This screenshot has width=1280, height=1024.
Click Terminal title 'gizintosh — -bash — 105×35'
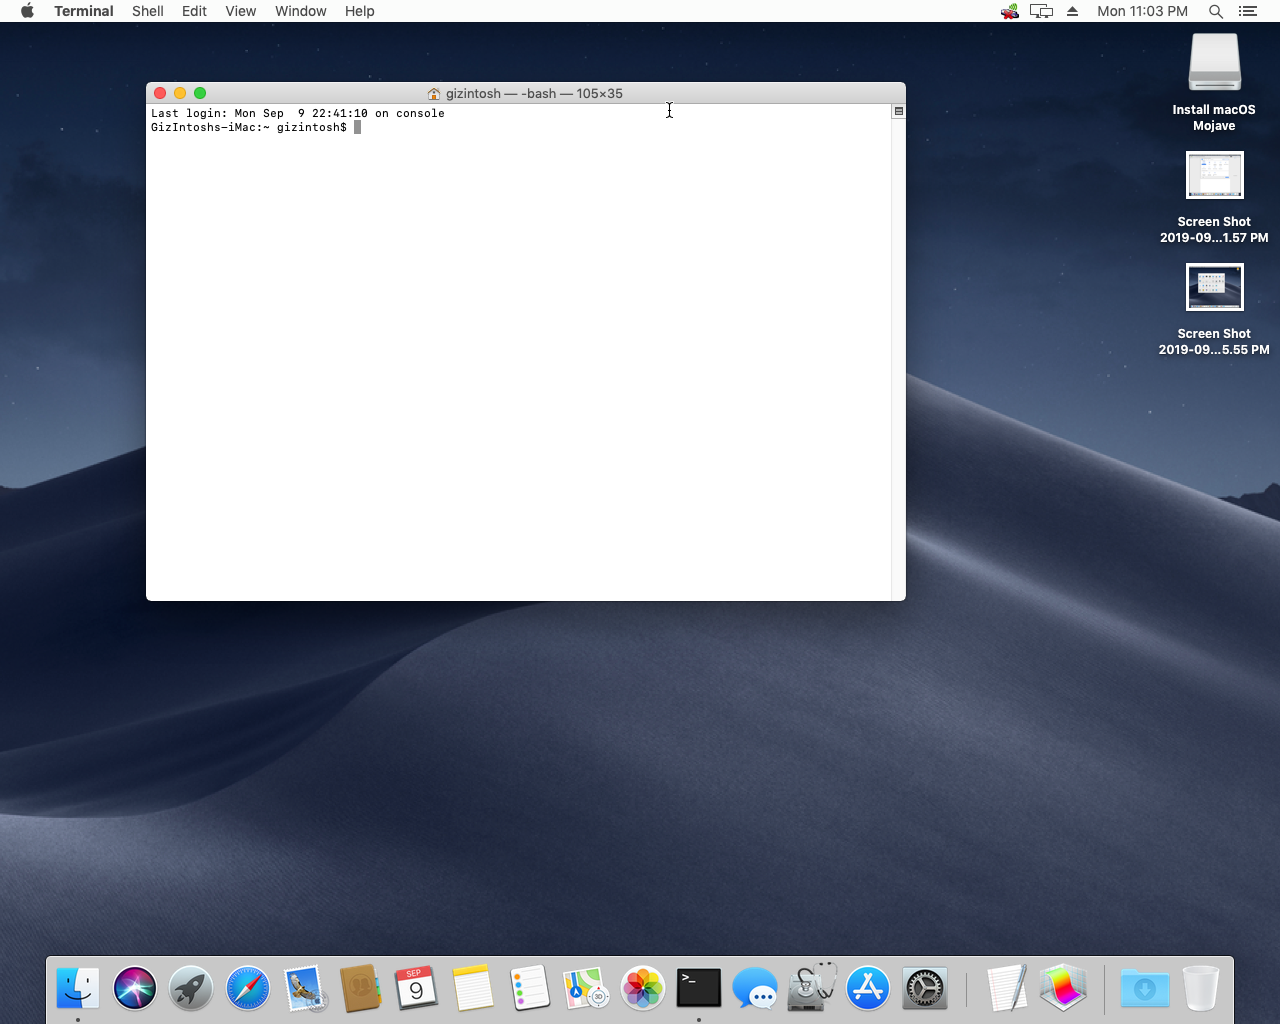[534, 93]
